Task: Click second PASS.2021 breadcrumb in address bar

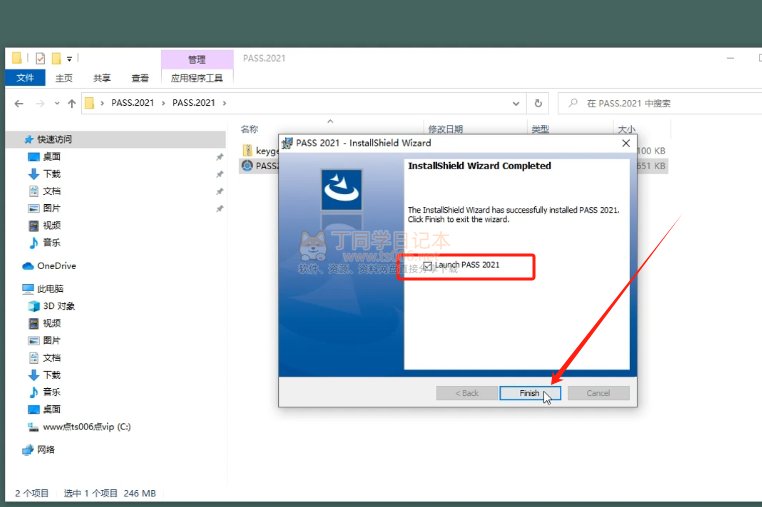Action: click(193, 103)
